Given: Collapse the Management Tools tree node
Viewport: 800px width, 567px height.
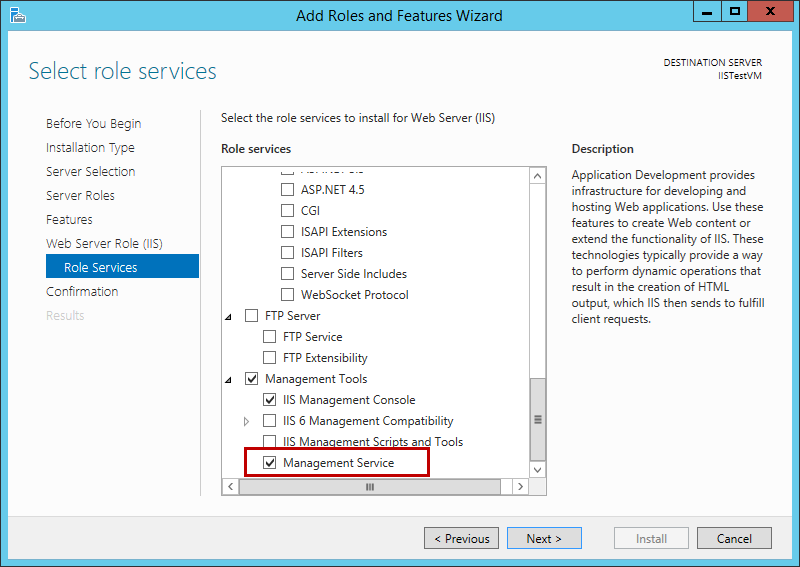Looking at the screenshot, I should tap(228, 380).
